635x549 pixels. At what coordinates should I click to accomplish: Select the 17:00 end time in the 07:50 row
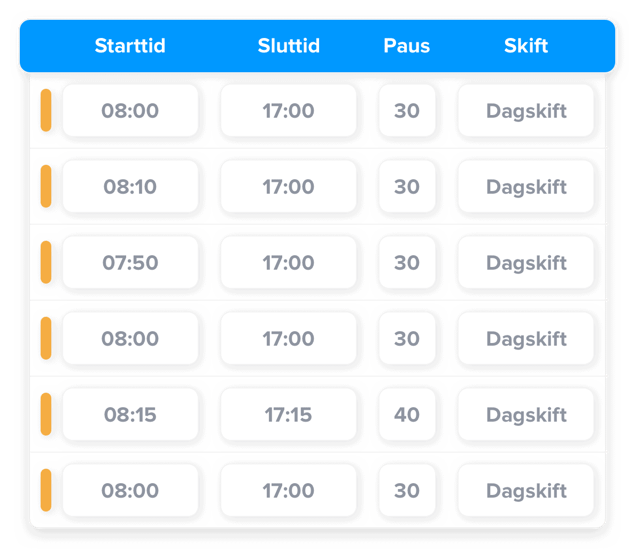click(x=288, y=263)
